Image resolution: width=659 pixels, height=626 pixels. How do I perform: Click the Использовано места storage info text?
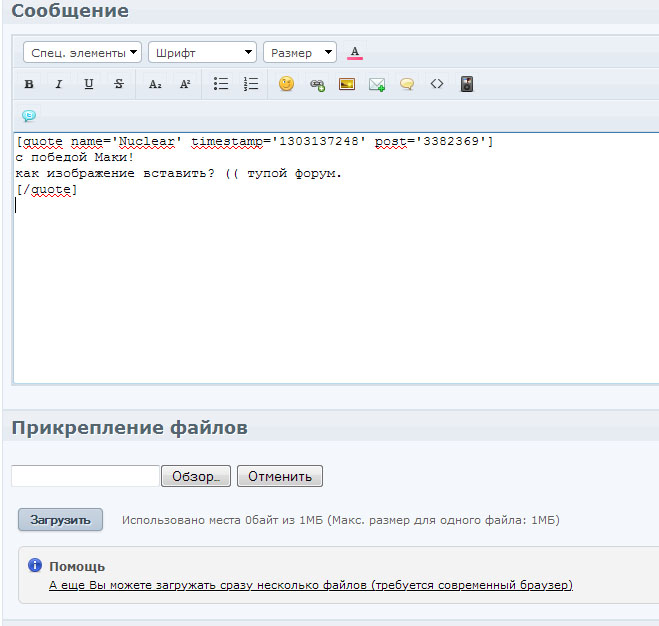341,520
